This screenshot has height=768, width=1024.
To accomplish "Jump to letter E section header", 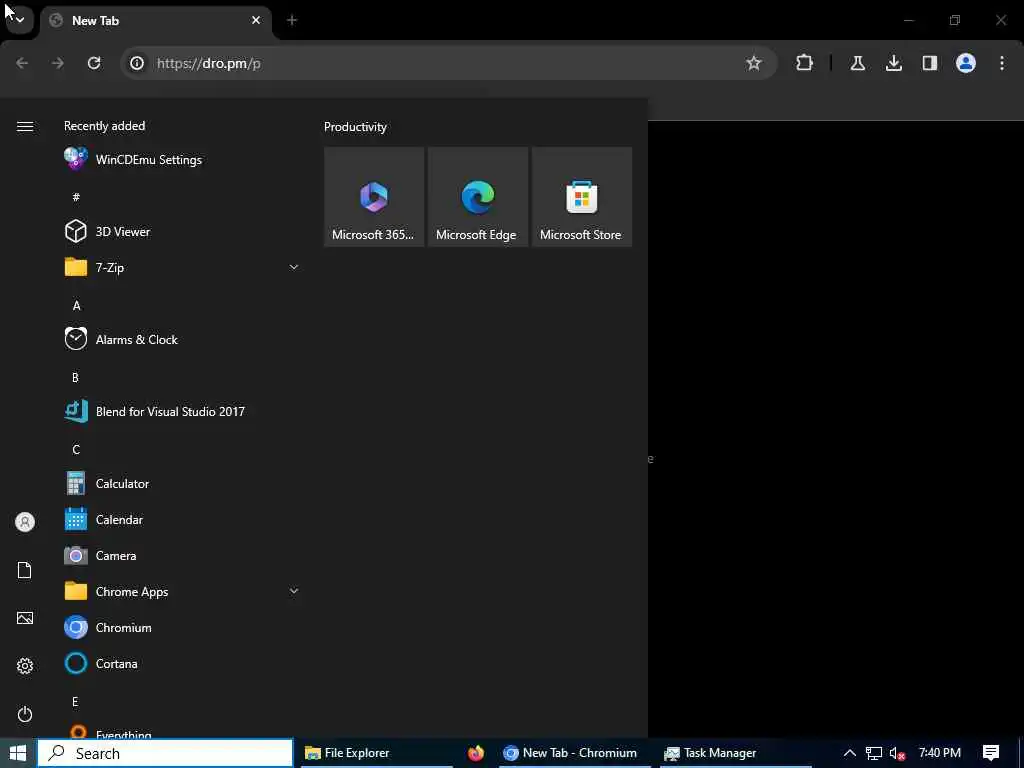I will pos(75,701).
